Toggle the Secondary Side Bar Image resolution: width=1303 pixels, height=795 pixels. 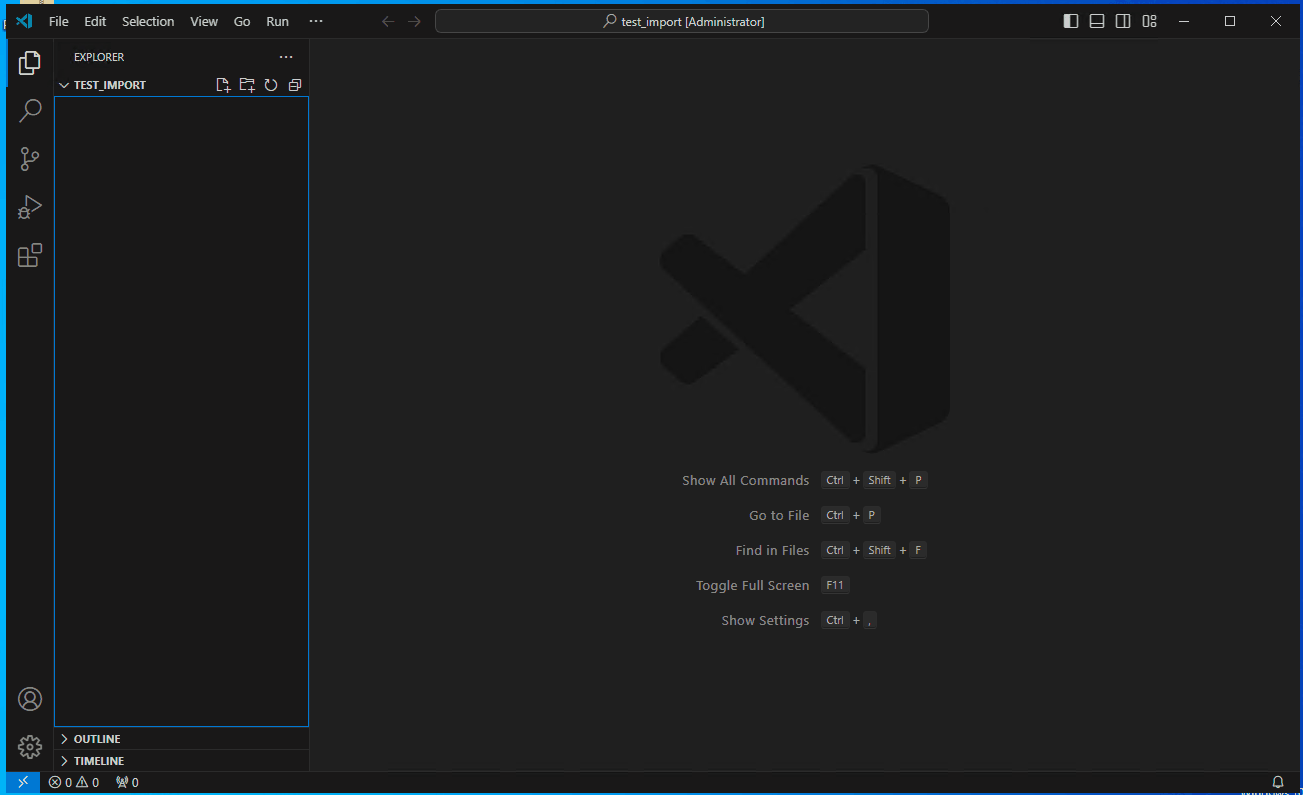[1122, 20]
